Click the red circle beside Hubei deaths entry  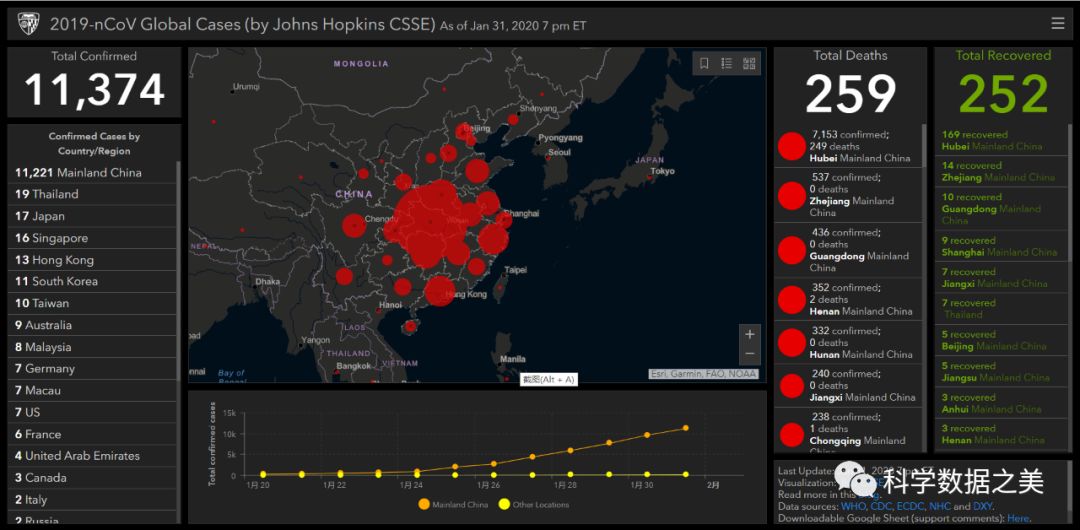pyautogui.click(x=792, y=147)
